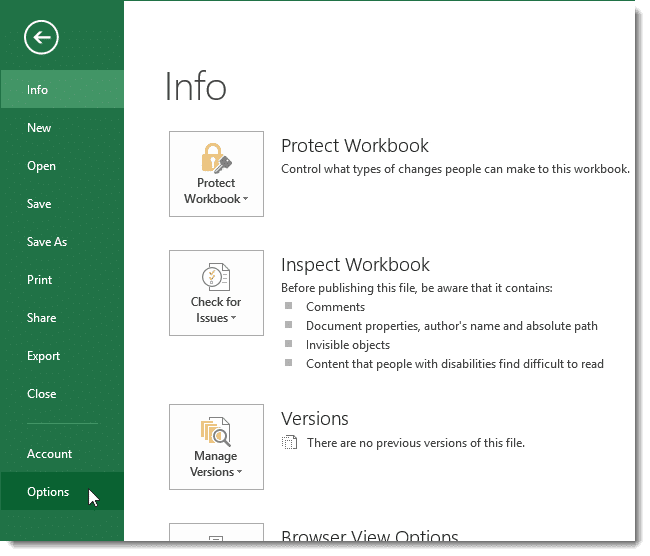Open the Account page
Viewport: 650px width, 556px height.
pyautogui.click(x=49, y=454)
